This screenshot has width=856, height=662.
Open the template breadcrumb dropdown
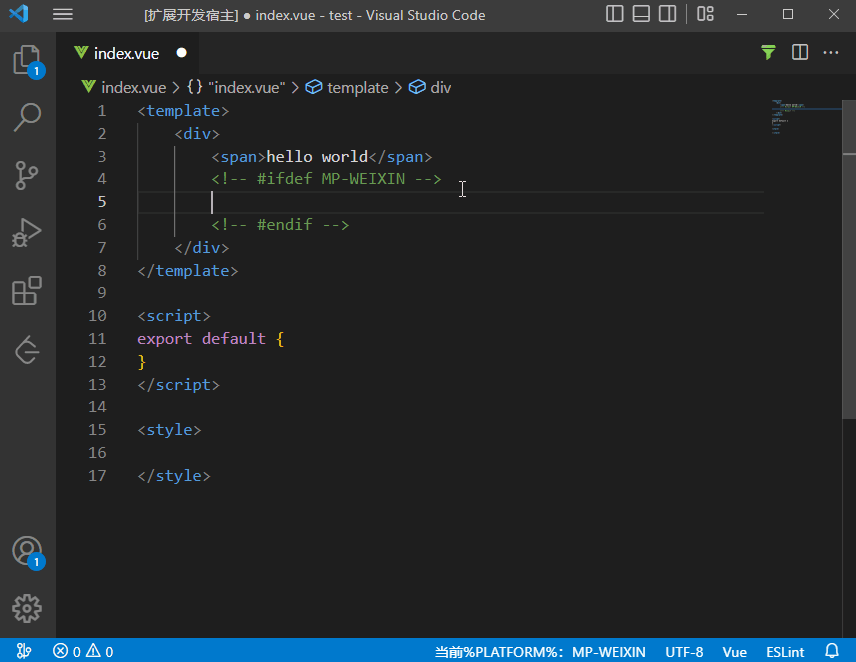click(x=357, y=87)
